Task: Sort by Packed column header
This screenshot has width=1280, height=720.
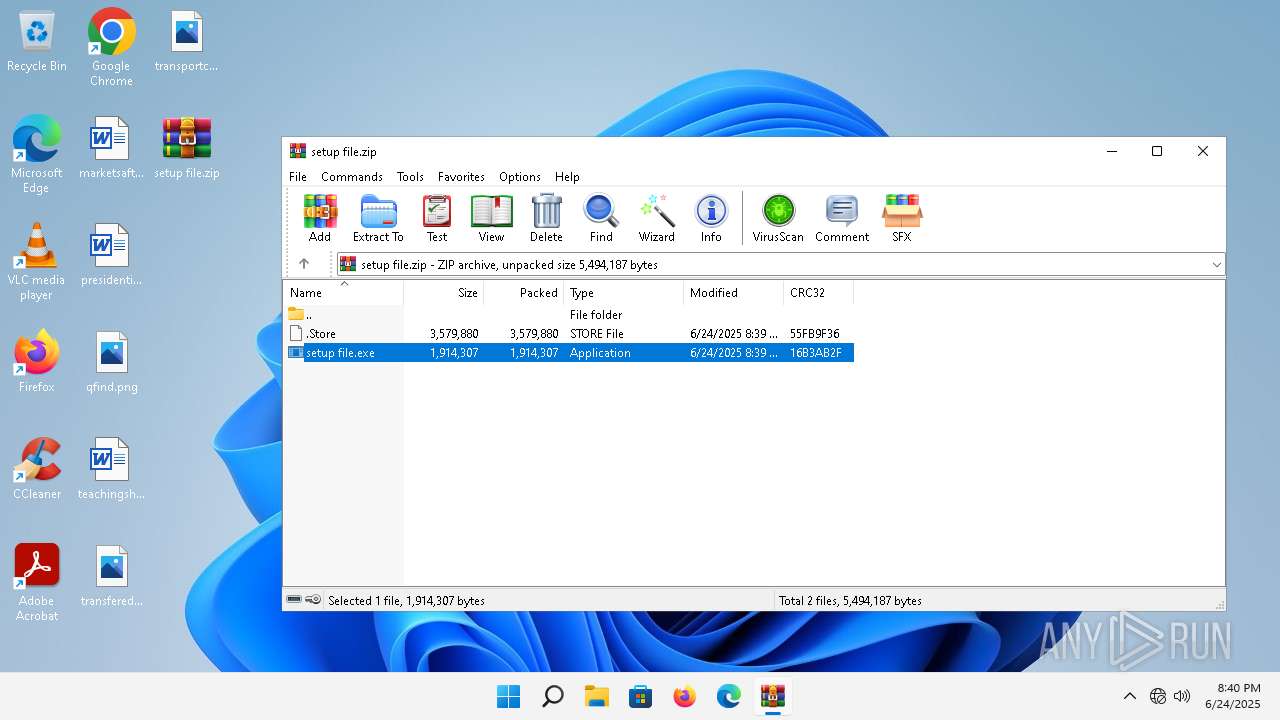Action: pos(524,293)
